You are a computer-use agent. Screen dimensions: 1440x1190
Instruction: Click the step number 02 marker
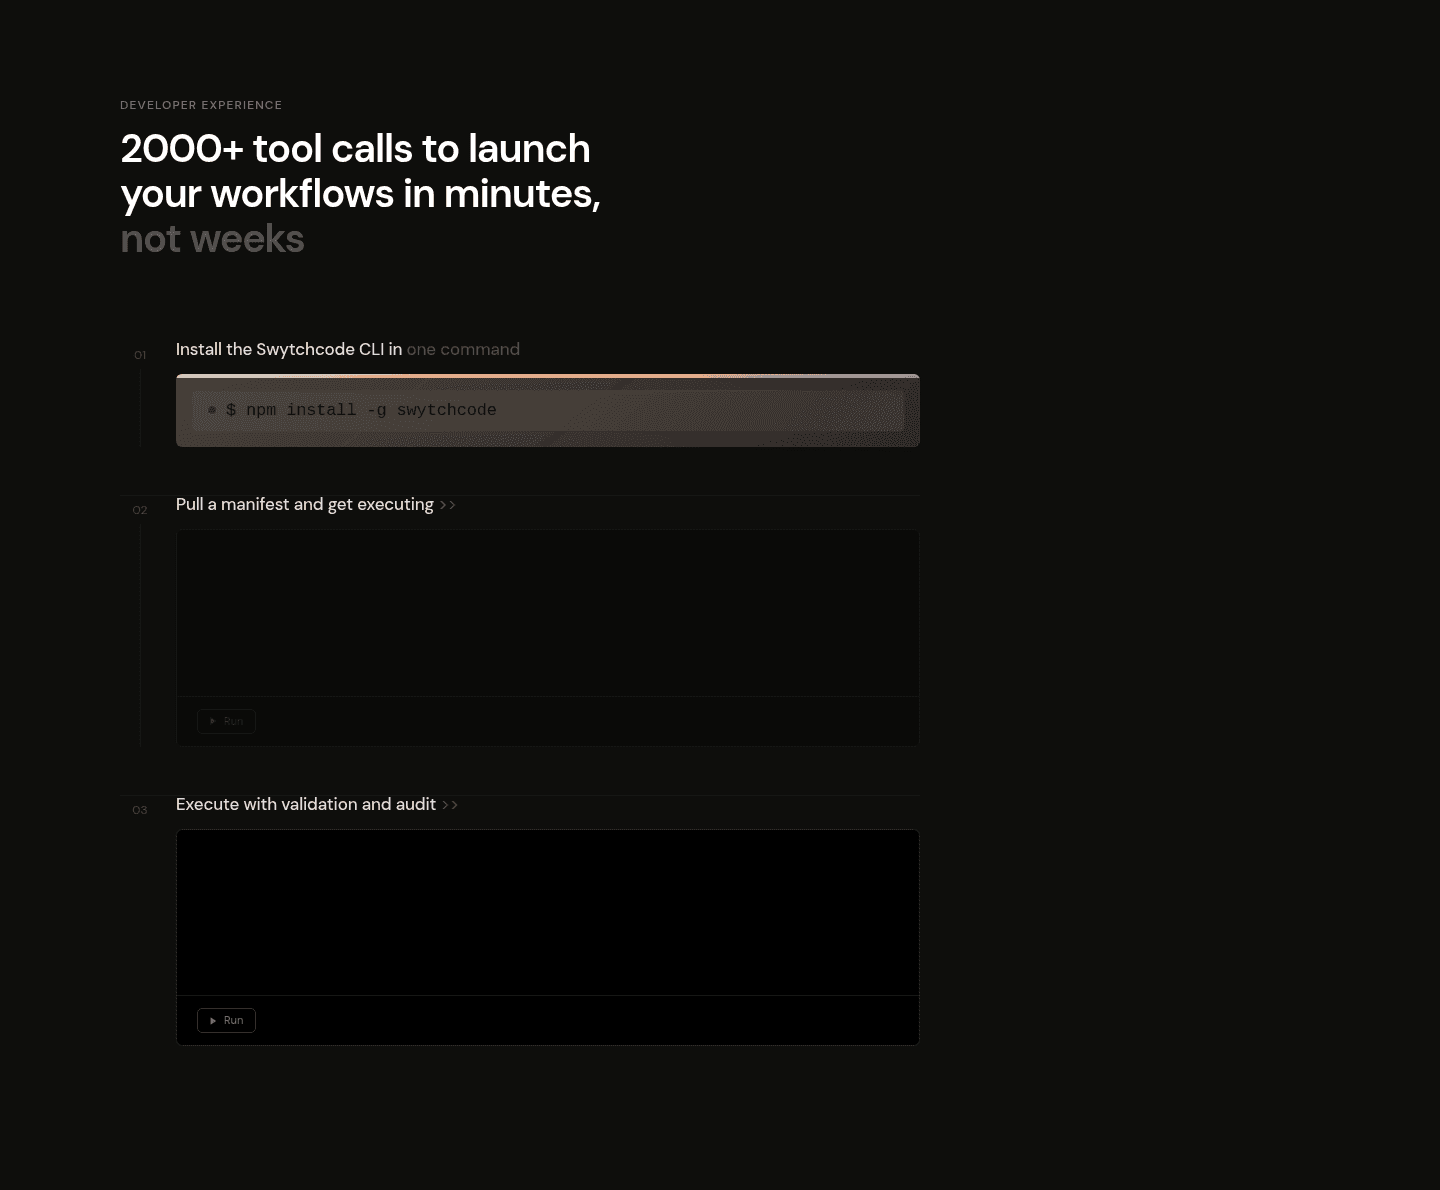140,510
